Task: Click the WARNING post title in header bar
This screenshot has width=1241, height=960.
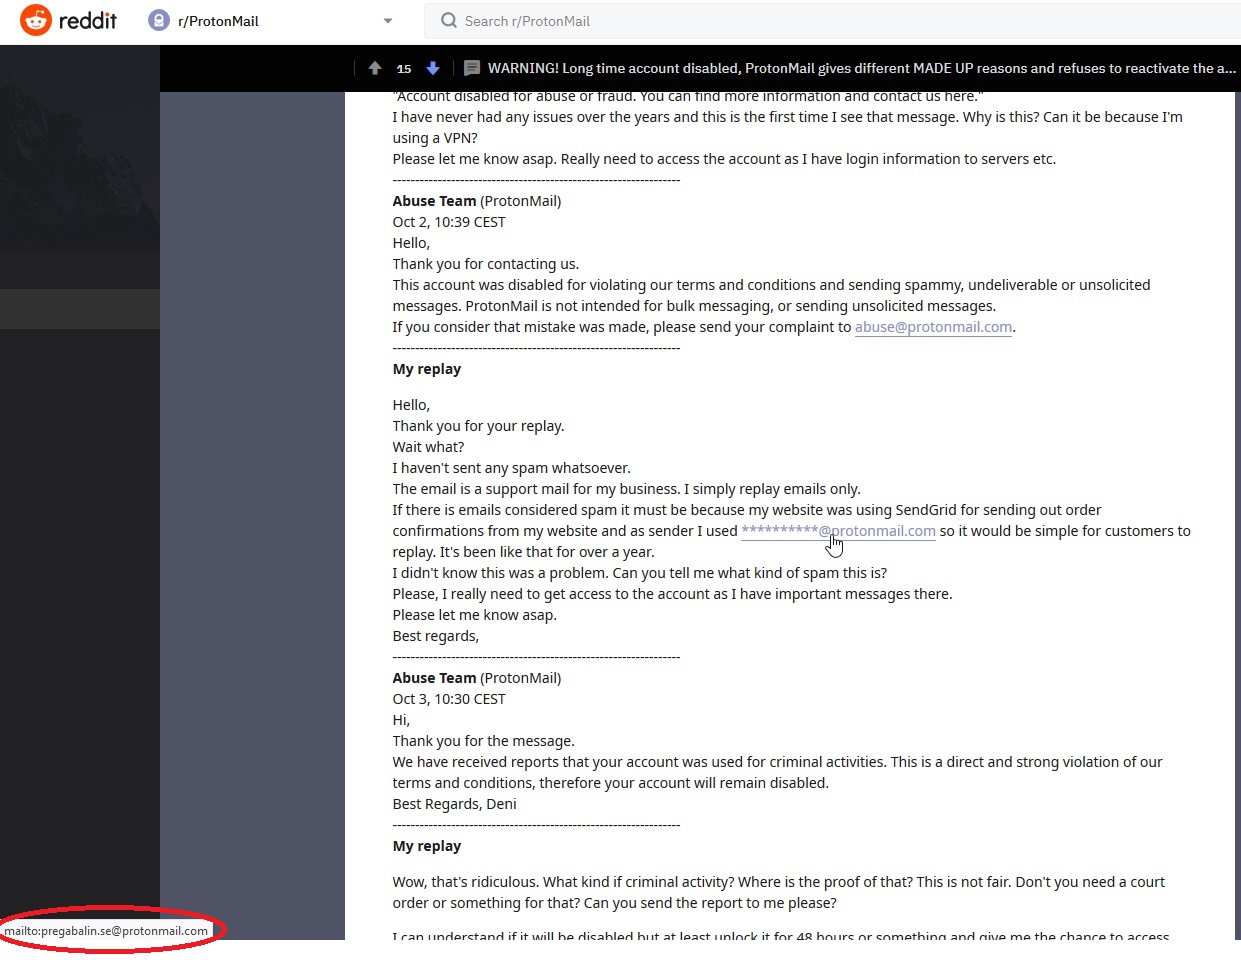Action: click(x=861, y=68)
